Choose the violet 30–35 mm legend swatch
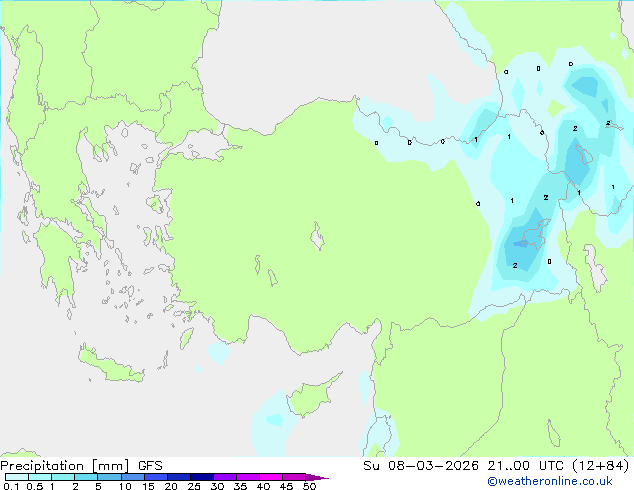 (225, 477)
